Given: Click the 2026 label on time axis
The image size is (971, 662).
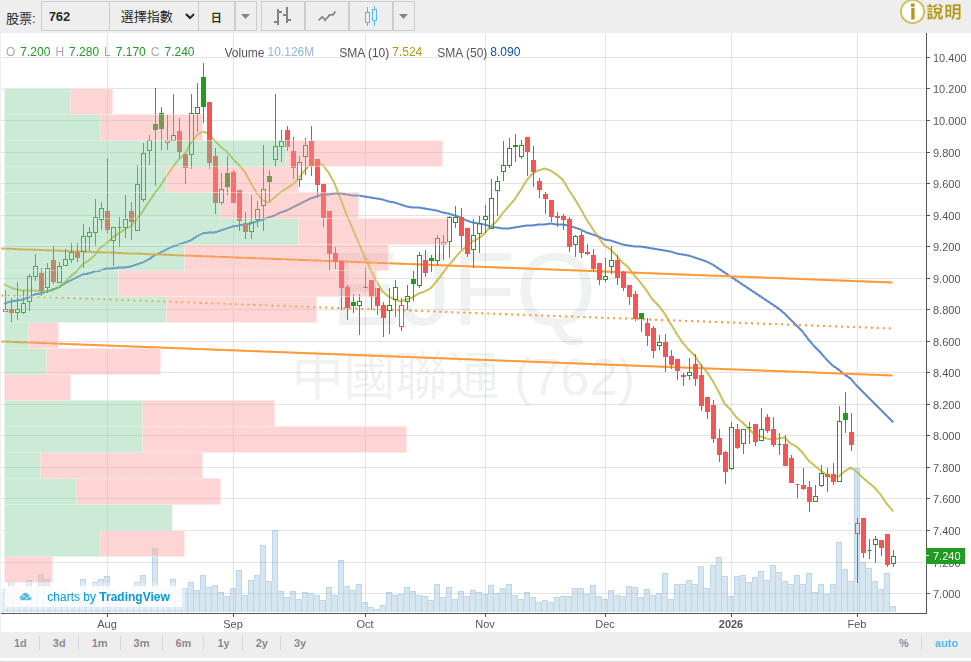Looking at the screenshot, I should pyautogui.click(x=731, y=624).
